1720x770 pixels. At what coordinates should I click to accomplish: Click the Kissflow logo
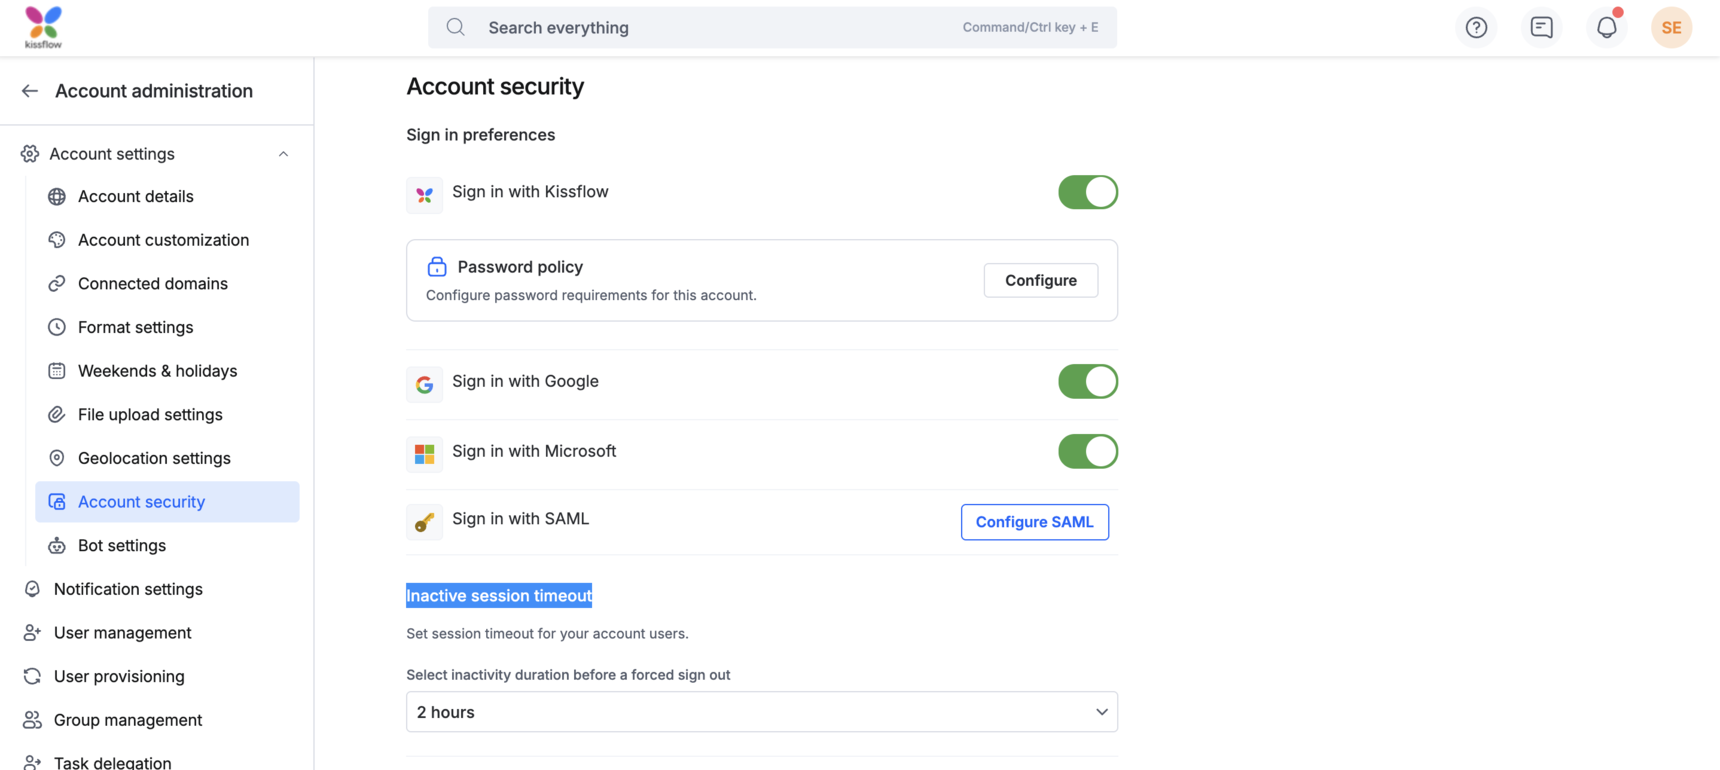[43, 27]
